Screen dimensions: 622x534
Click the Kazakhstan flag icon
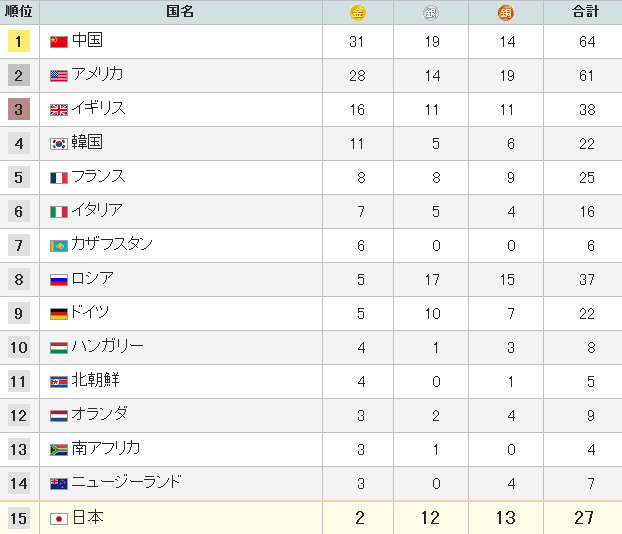59,246
